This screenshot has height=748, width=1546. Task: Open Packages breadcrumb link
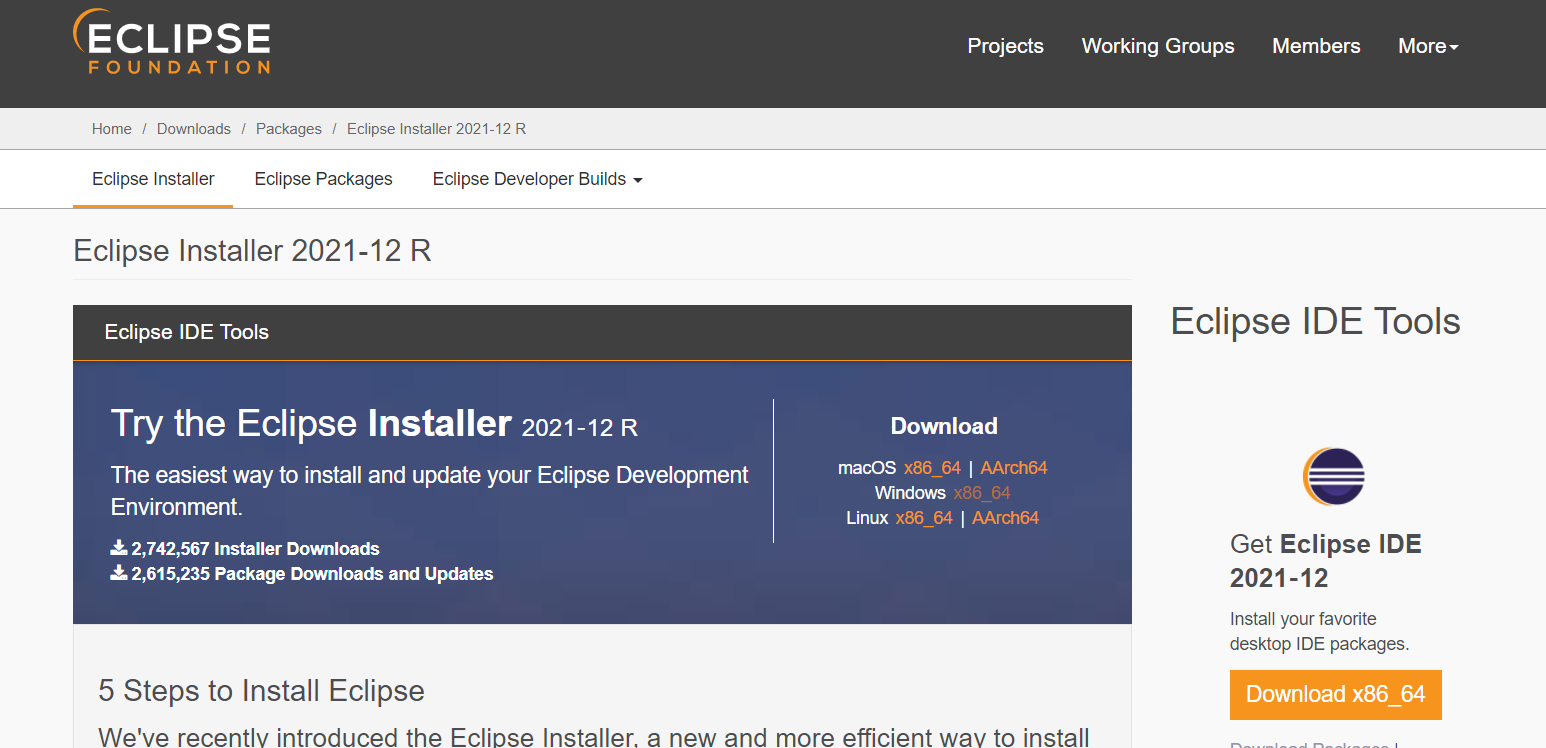289,129
